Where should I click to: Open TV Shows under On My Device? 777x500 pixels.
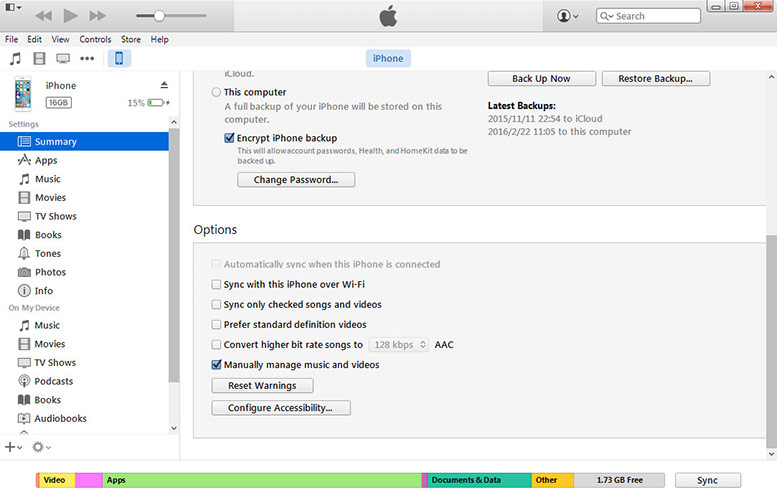coord(84,362)
